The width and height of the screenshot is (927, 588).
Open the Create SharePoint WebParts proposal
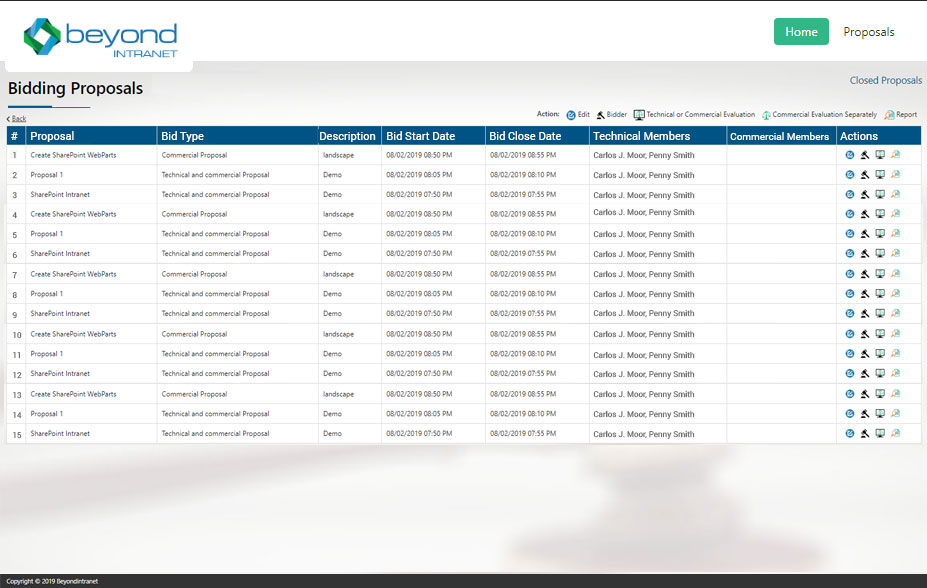coord(74,155)
